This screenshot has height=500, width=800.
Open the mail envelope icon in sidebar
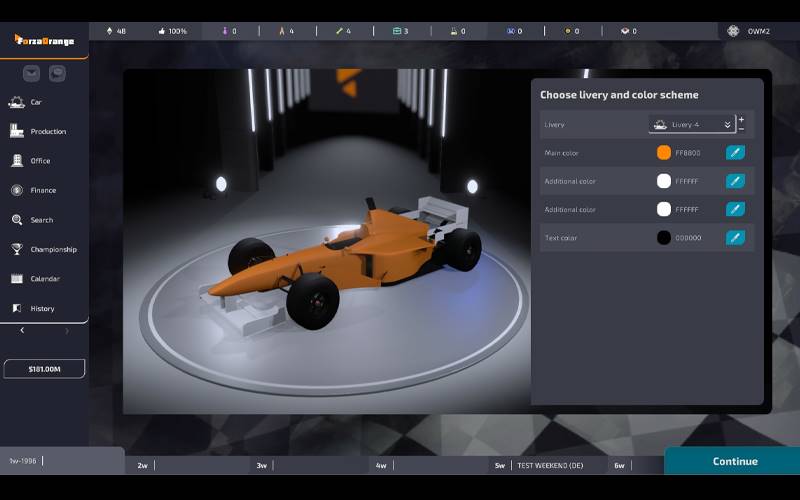pos(32,73)
